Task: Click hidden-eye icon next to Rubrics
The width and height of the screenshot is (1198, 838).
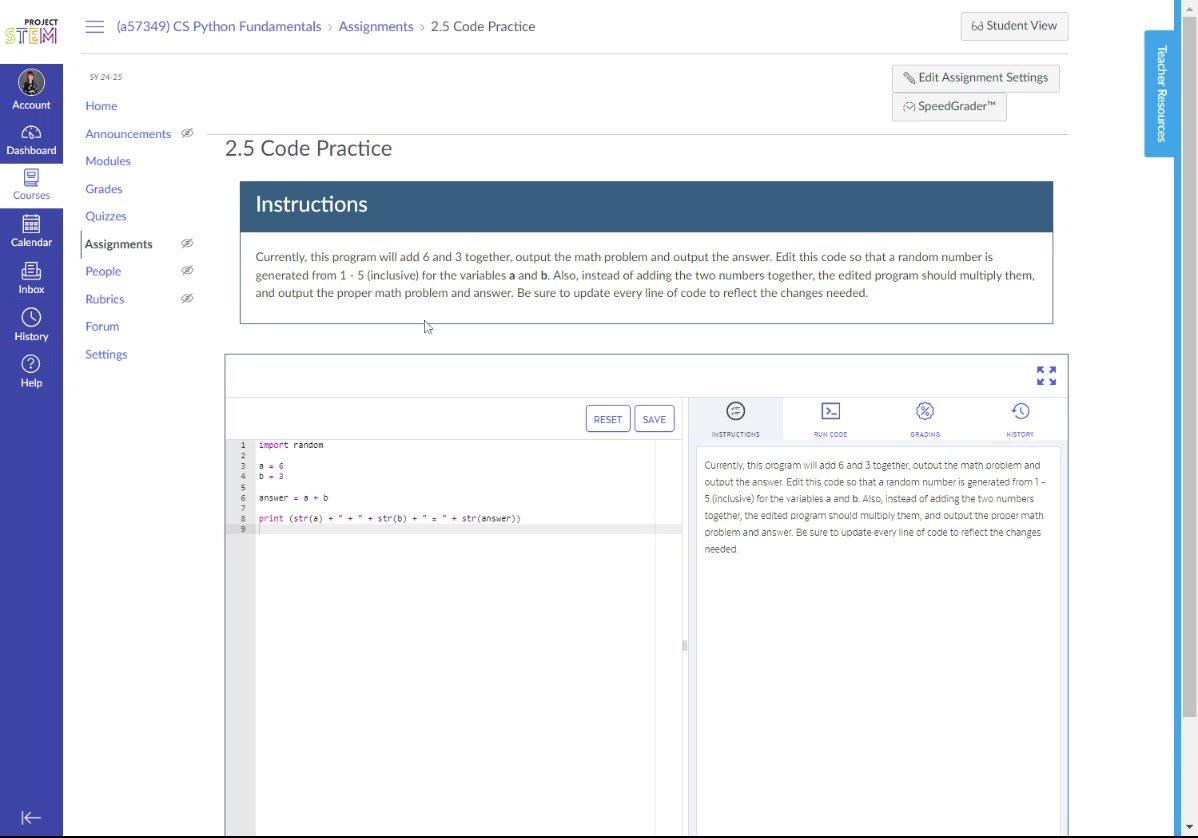Action: pyautogui.click(x=187, y=298)
